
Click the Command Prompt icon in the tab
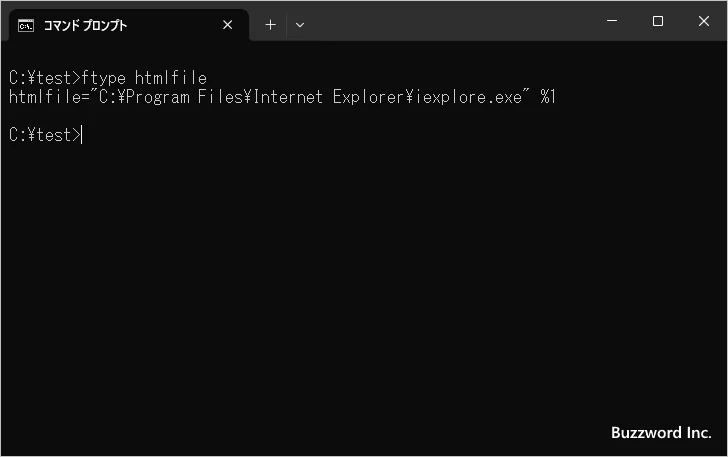click(26, 26)
